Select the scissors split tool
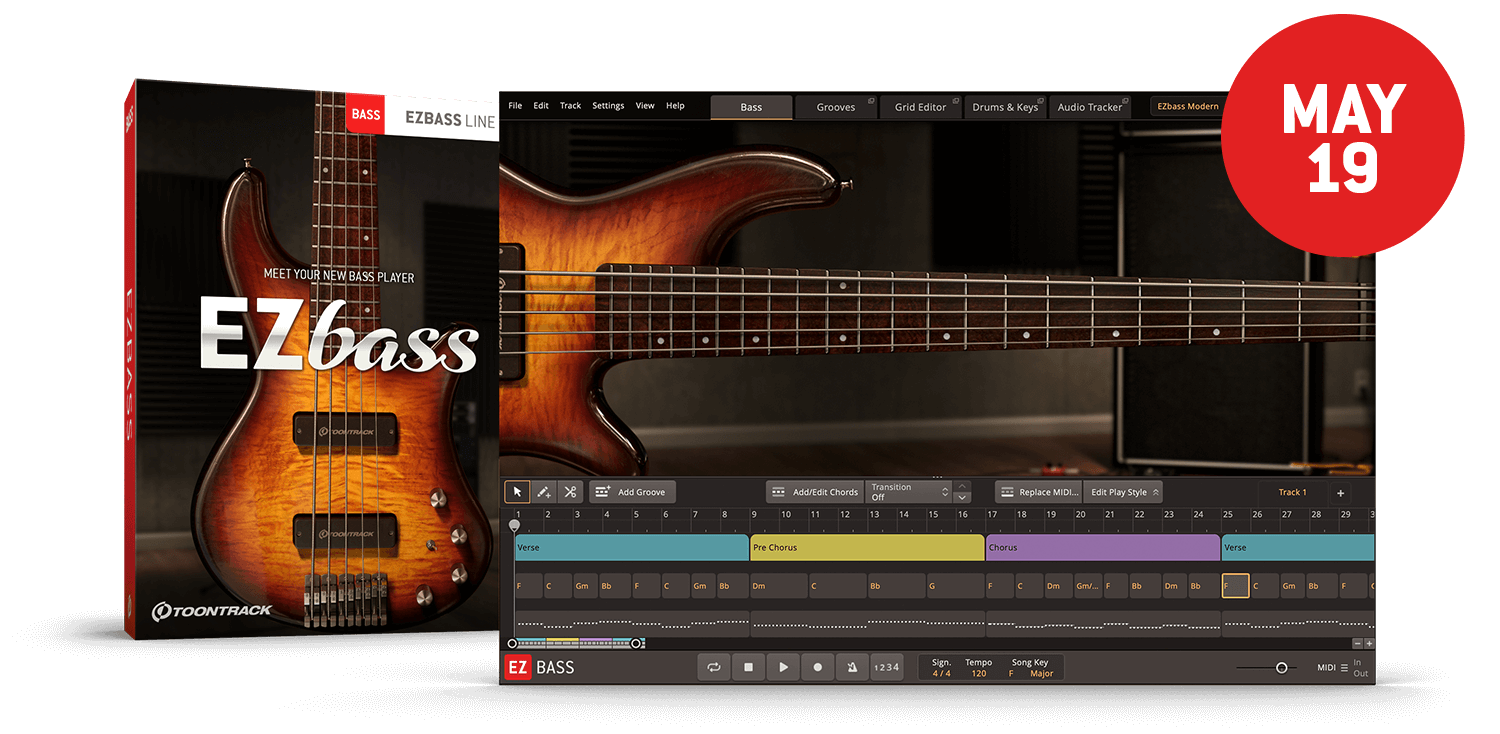Screen dimensions: 1500x734 (x=570, y=492)
